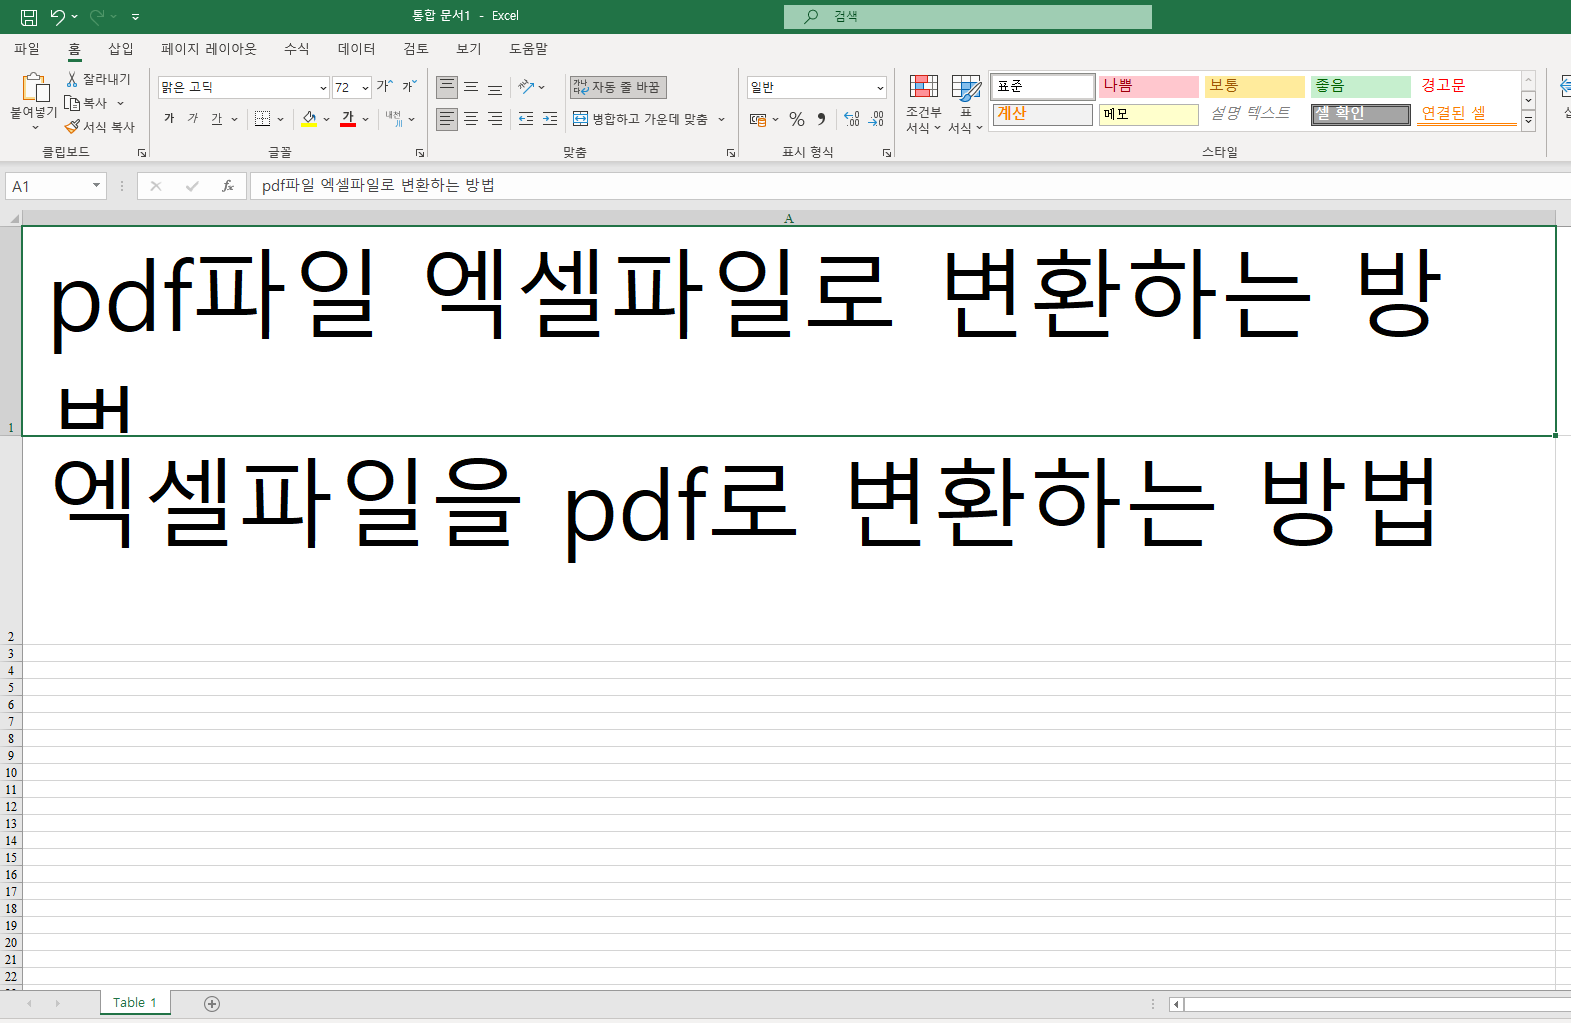The height and width of the screenshot is (1023, 1571).
Task: Open the File (파일) tab
Action: click(27, 49)
